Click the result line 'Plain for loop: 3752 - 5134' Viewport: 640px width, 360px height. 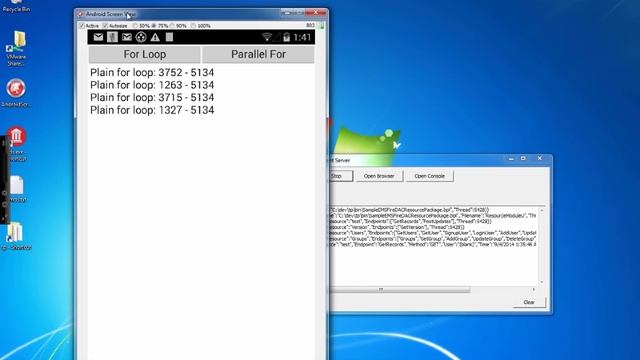pyautogui.click(x=152, y=72)
